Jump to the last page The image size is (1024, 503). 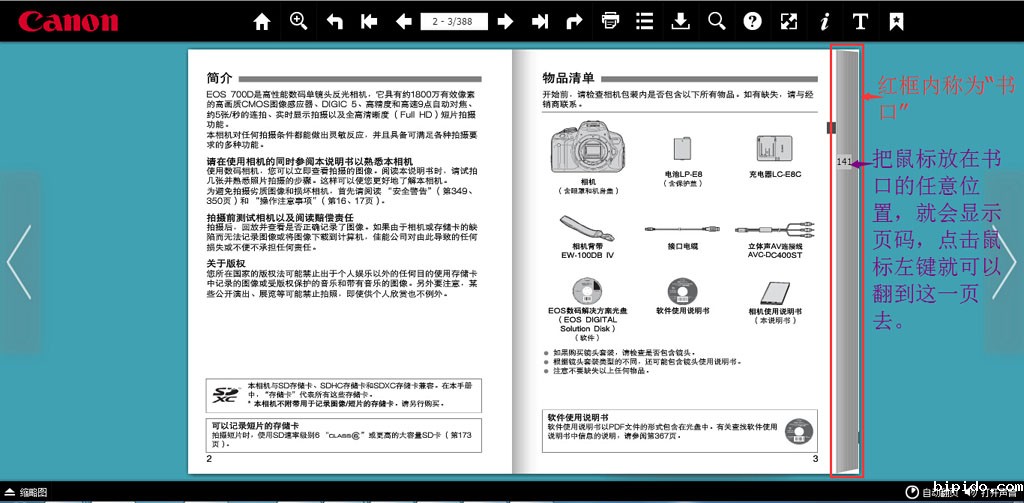[540, 21]
